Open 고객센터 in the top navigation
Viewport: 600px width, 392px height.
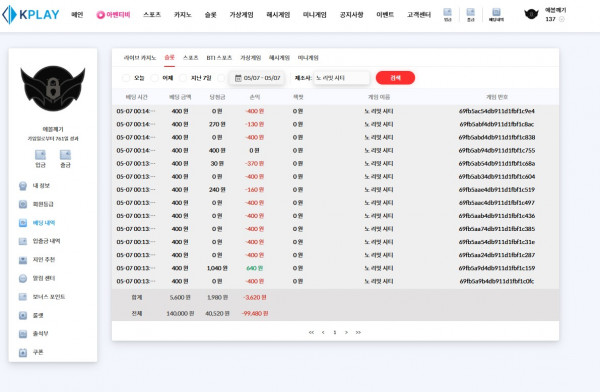(x=419, y=15)
